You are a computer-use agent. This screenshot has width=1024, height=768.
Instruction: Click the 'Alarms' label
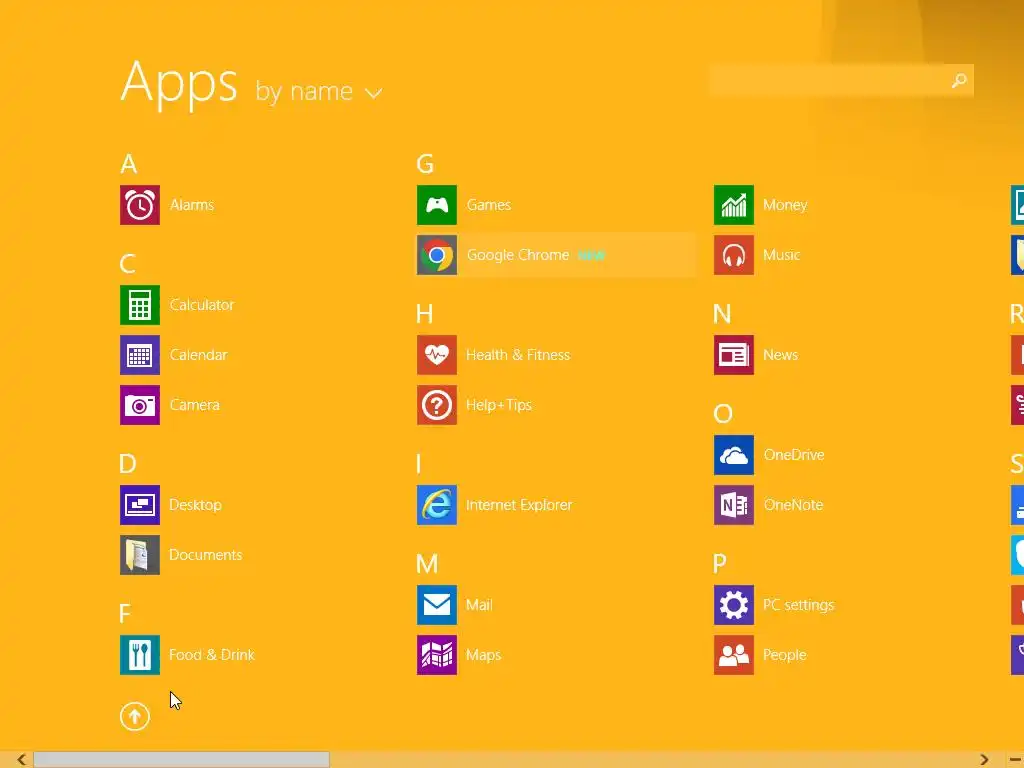point(192,205)
